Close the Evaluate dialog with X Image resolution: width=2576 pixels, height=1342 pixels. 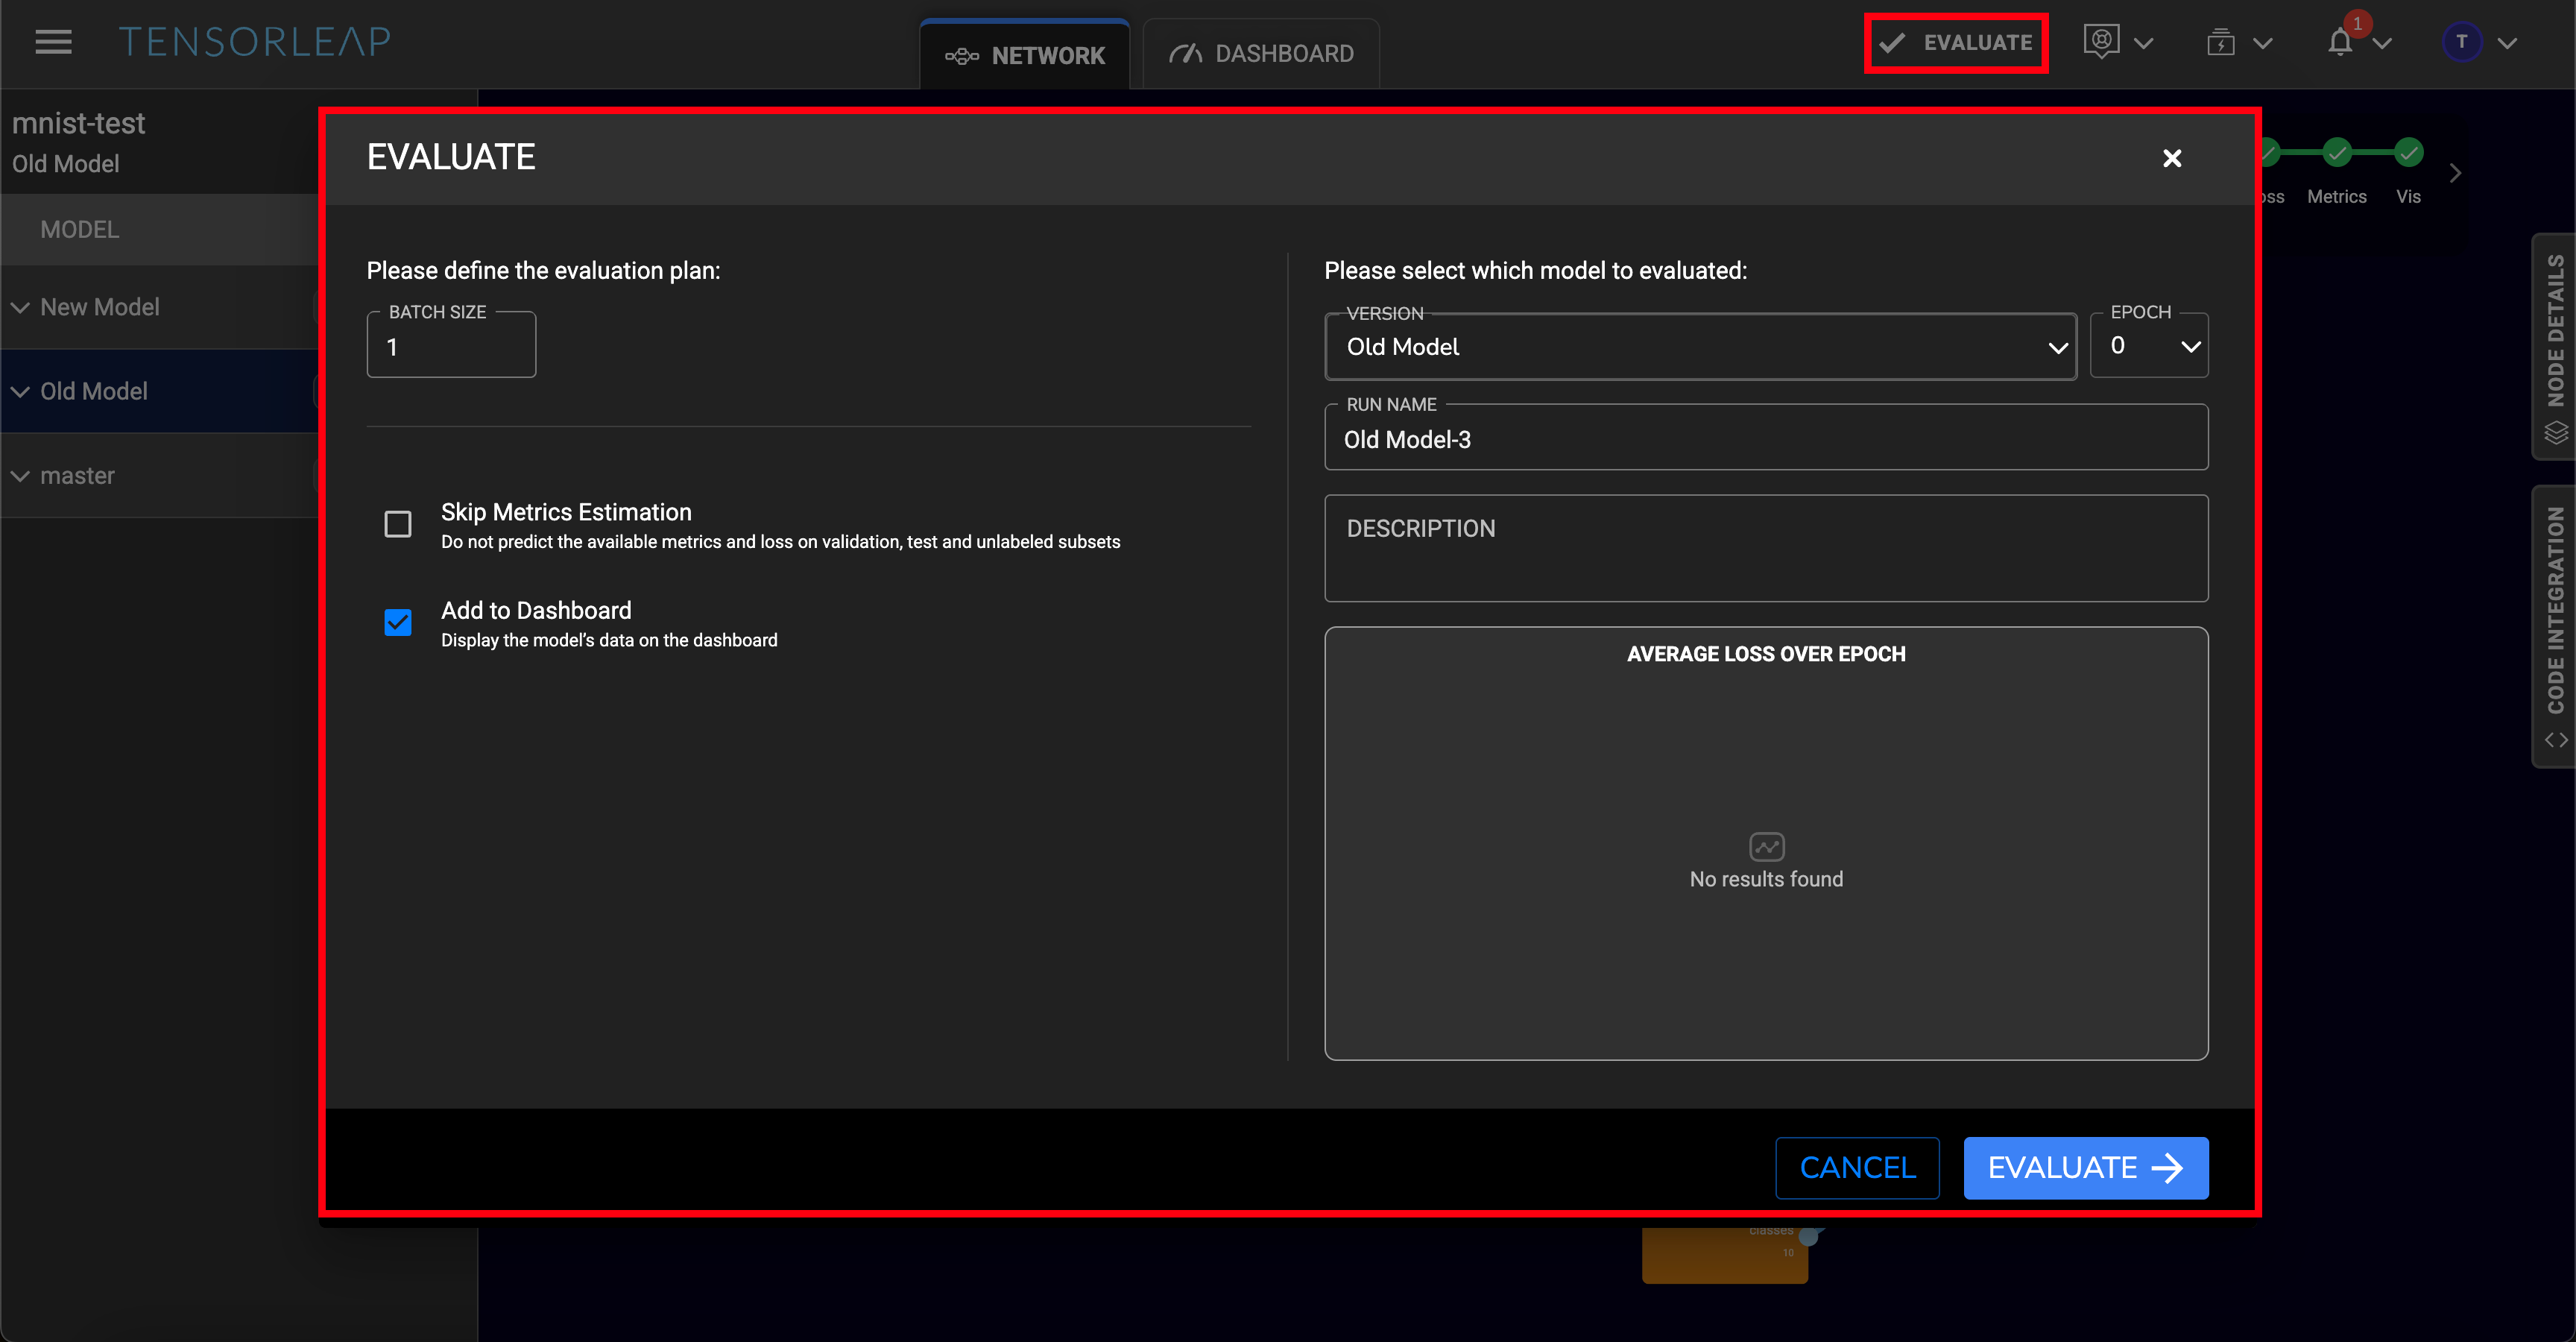[x=2172, y=158]
